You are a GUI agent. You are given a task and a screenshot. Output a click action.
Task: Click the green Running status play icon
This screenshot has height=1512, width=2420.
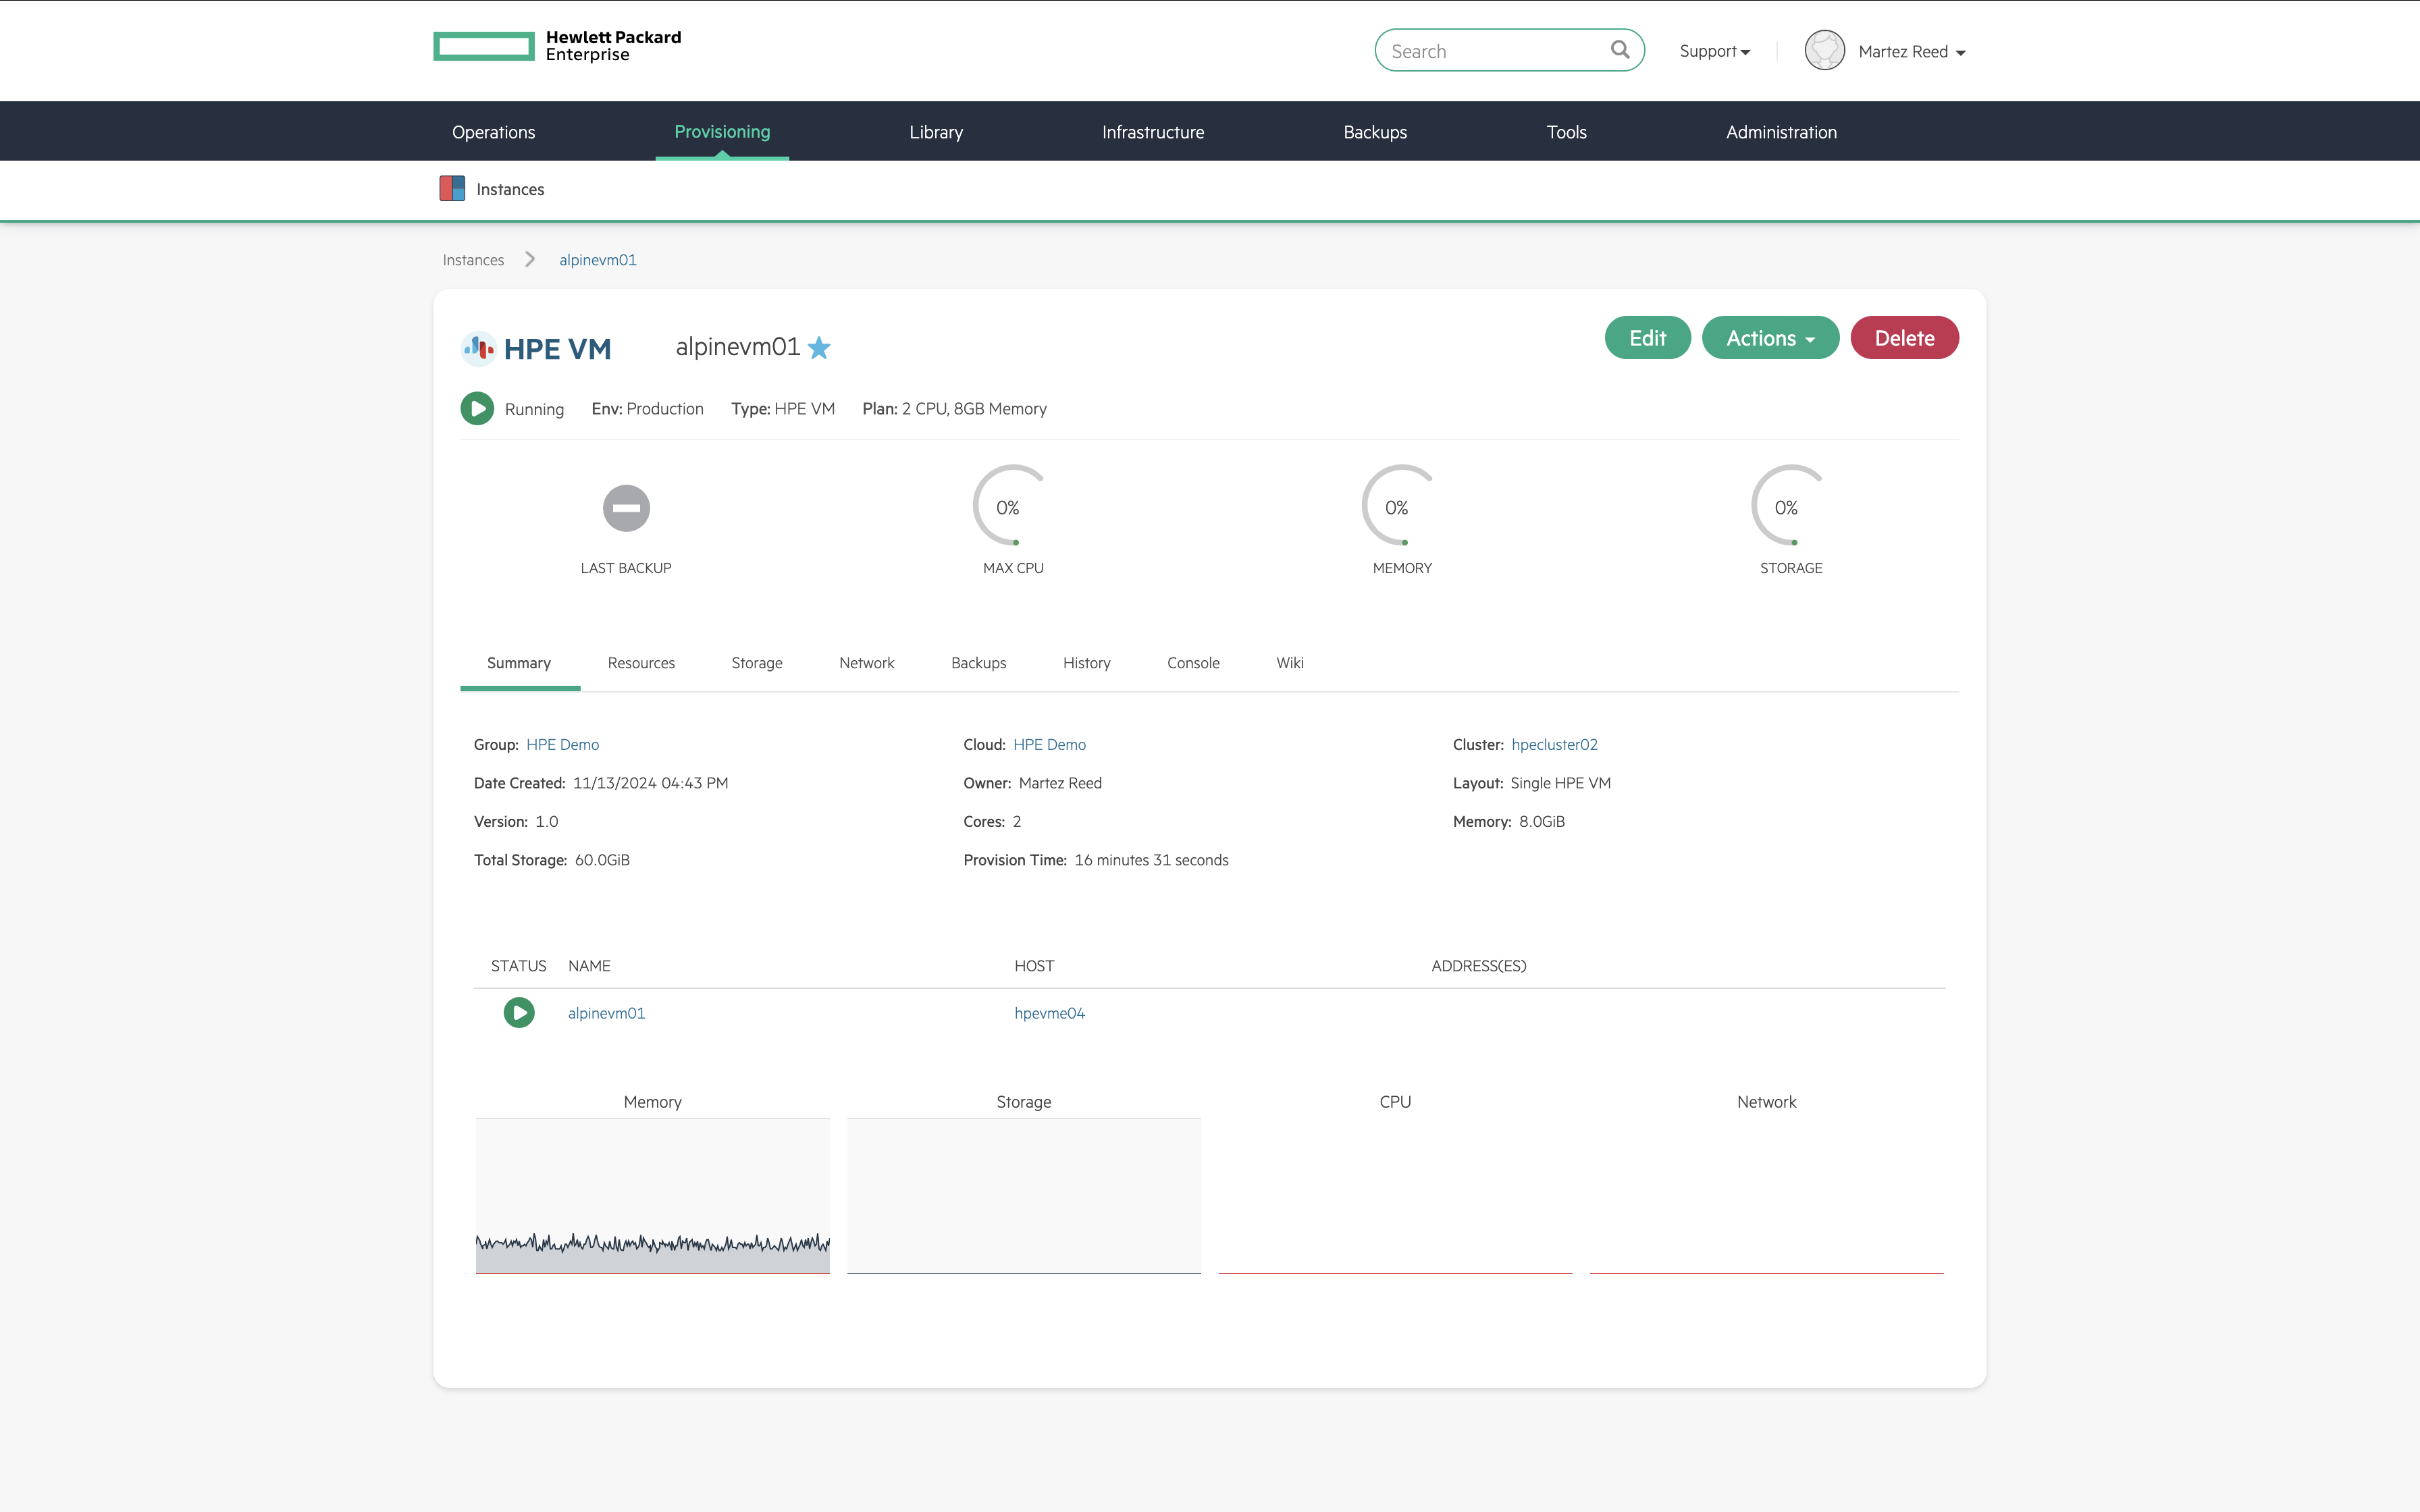[477, 408]
